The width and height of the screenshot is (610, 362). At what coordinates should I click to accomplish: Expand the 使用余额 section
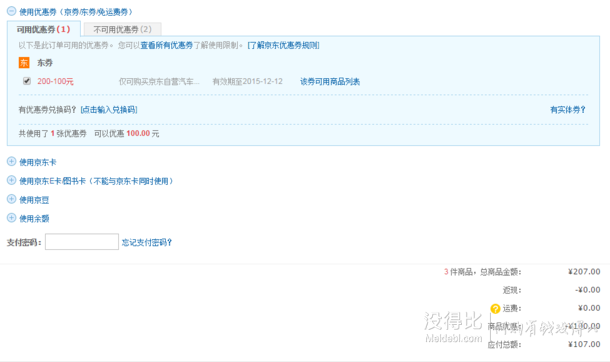[x=12, y=218]
